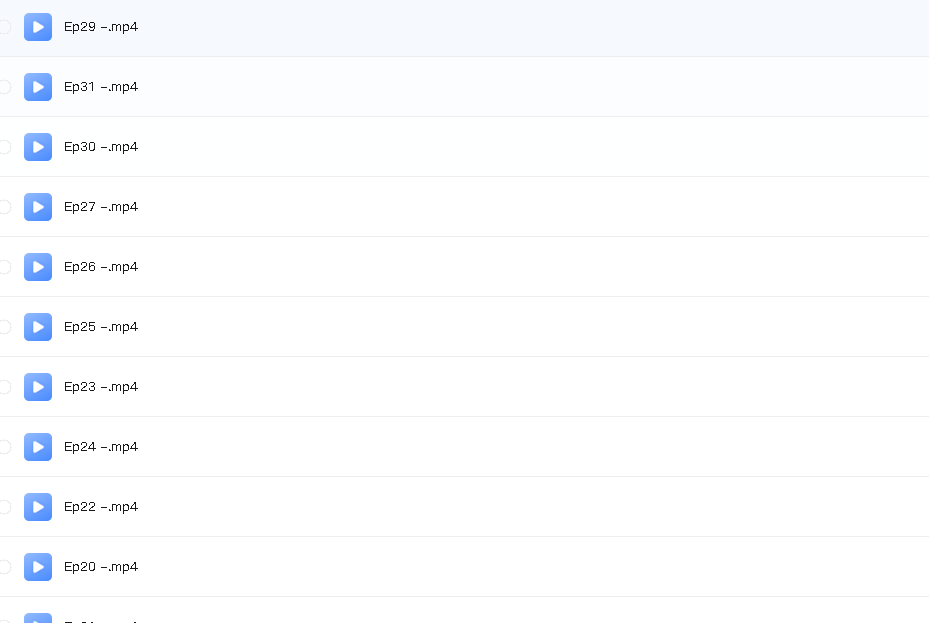
Task: Toggle the selection circle for Ep20 -.mp4
Action: [5, 567]
